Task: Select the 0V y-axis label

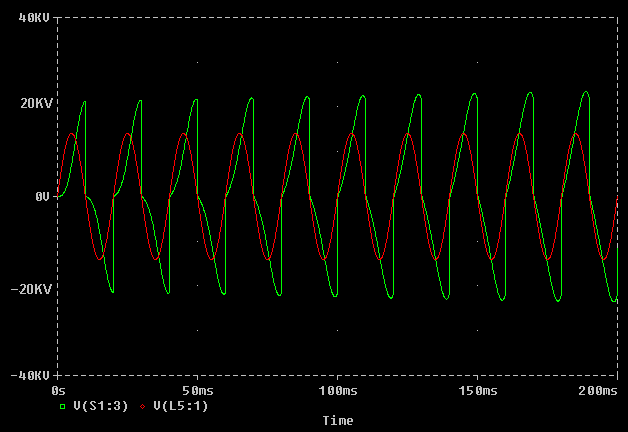Action: [41, 197]
